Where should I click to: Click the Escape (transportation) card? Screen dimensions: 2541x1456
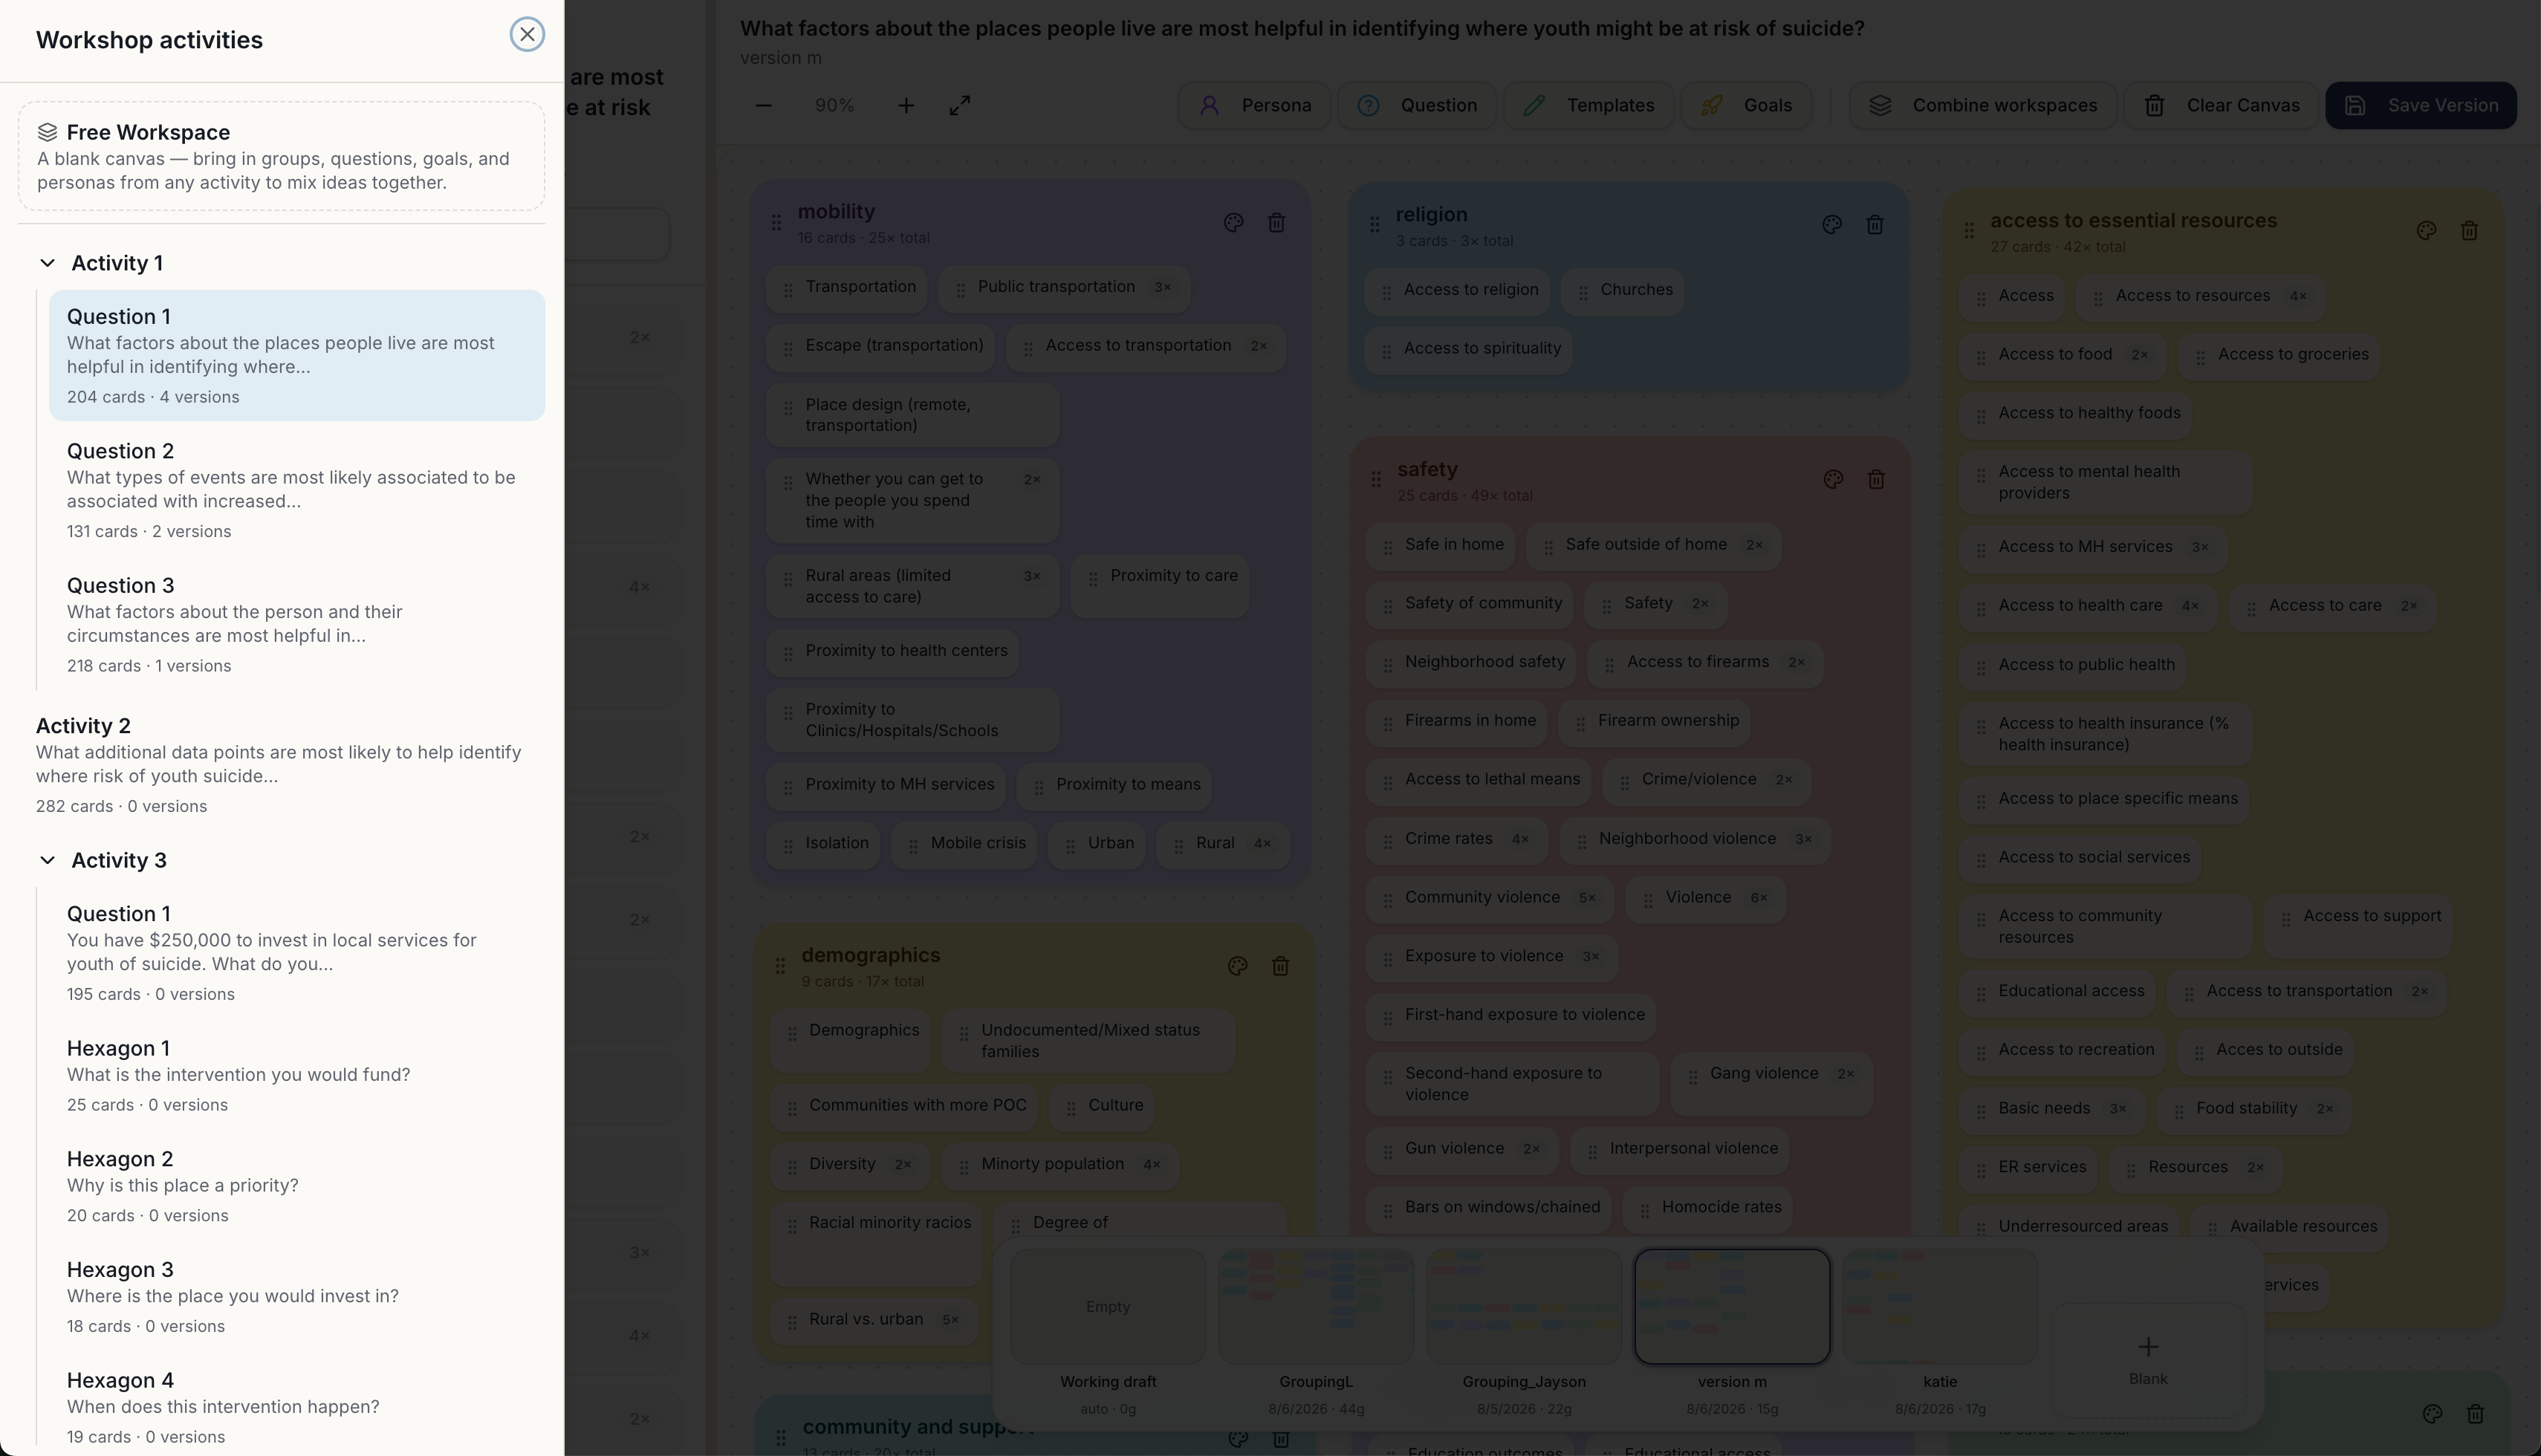tap(881, 346)
